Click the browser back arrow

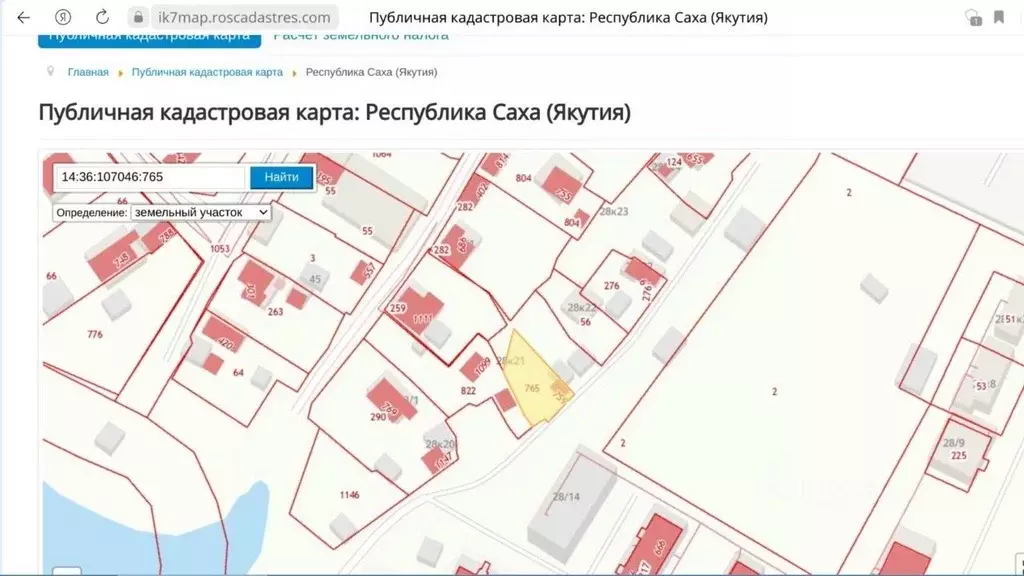pos(22,16)
